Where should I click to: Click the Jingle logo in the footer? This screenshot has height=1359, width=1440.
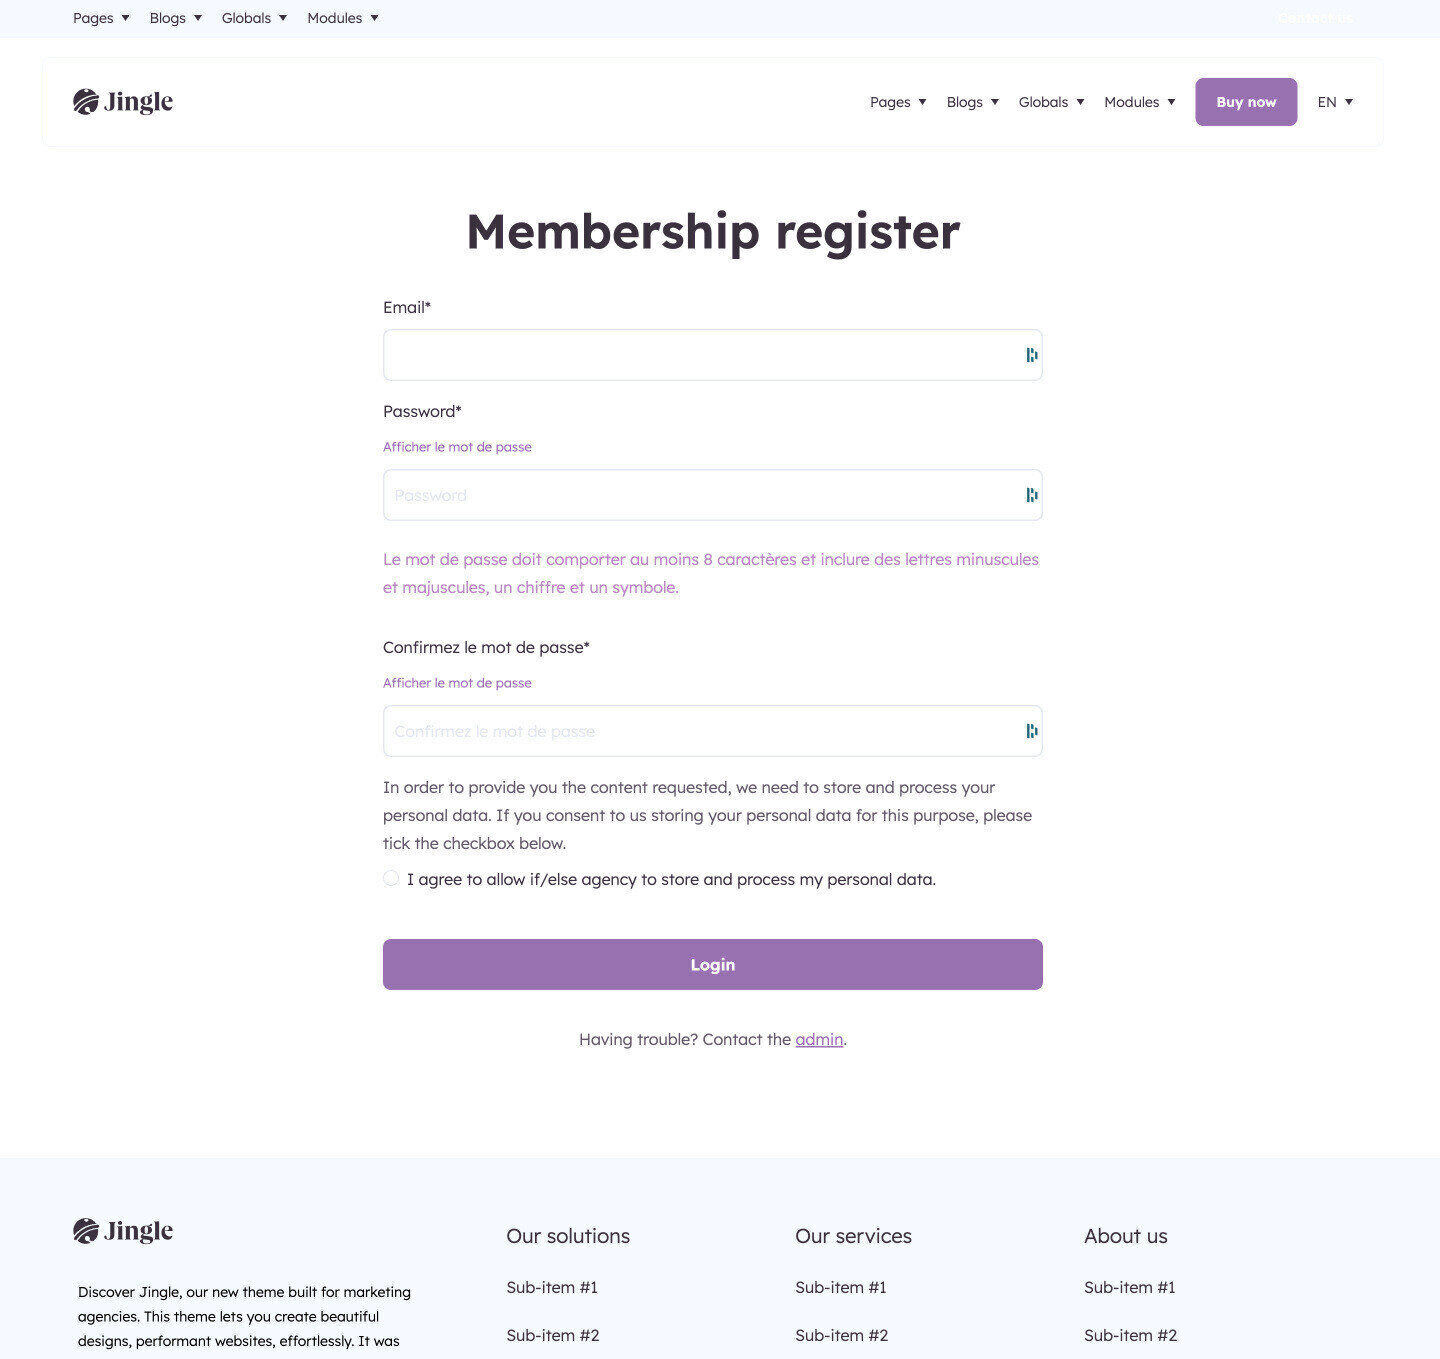123,1231
